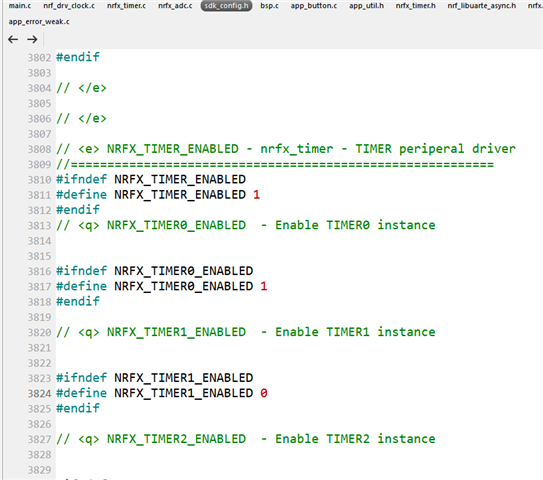Image resolution: width=543 pixels, height=480 pixels.
Task: Click line number 3824 in the gutter
Action: pos(39,393)
